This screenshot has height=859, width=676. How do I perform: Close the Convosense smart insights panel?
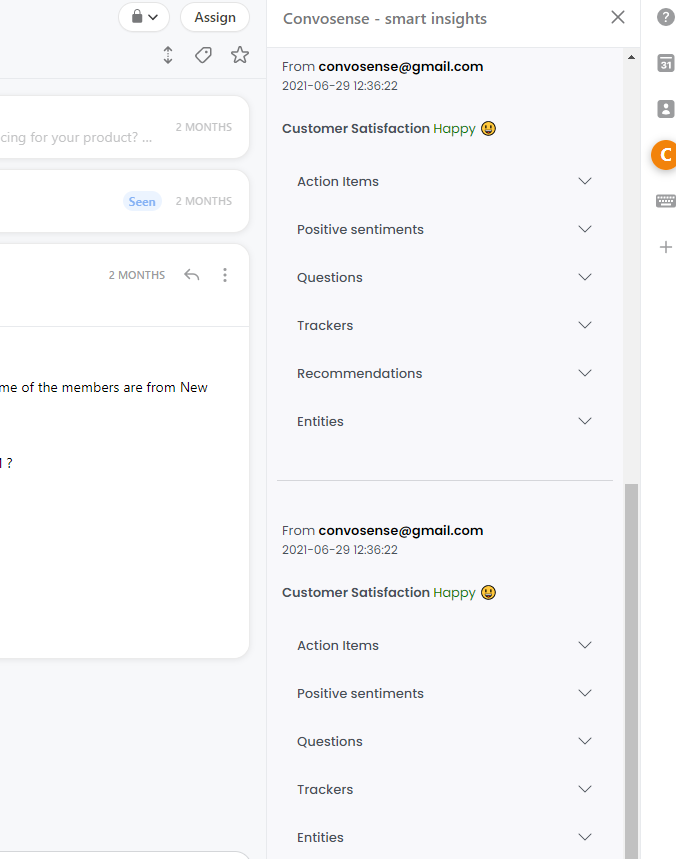[617, 18]
